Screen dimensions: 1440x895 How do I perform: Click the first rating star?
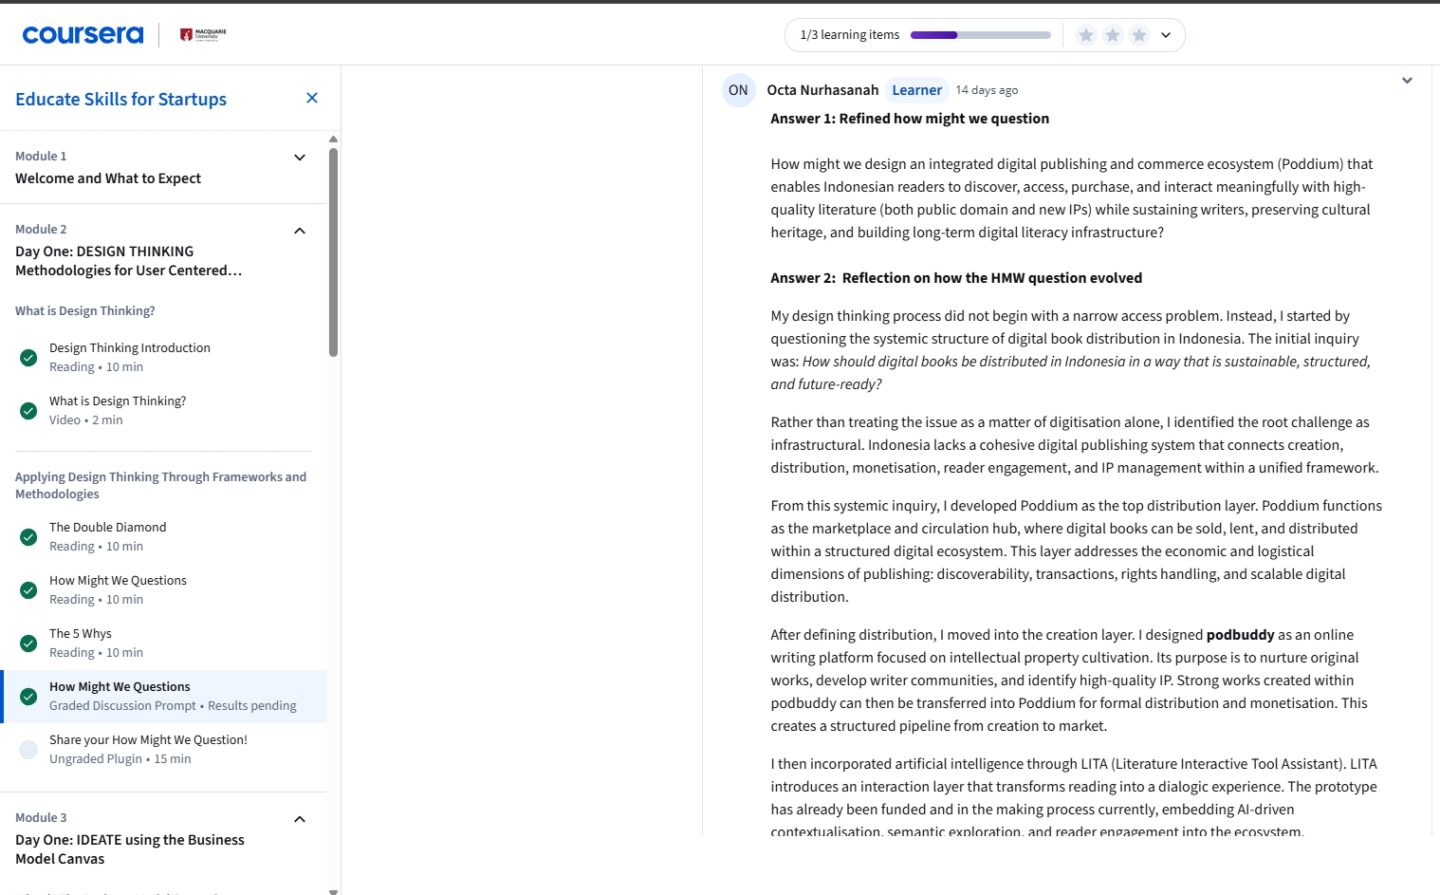1086,35
